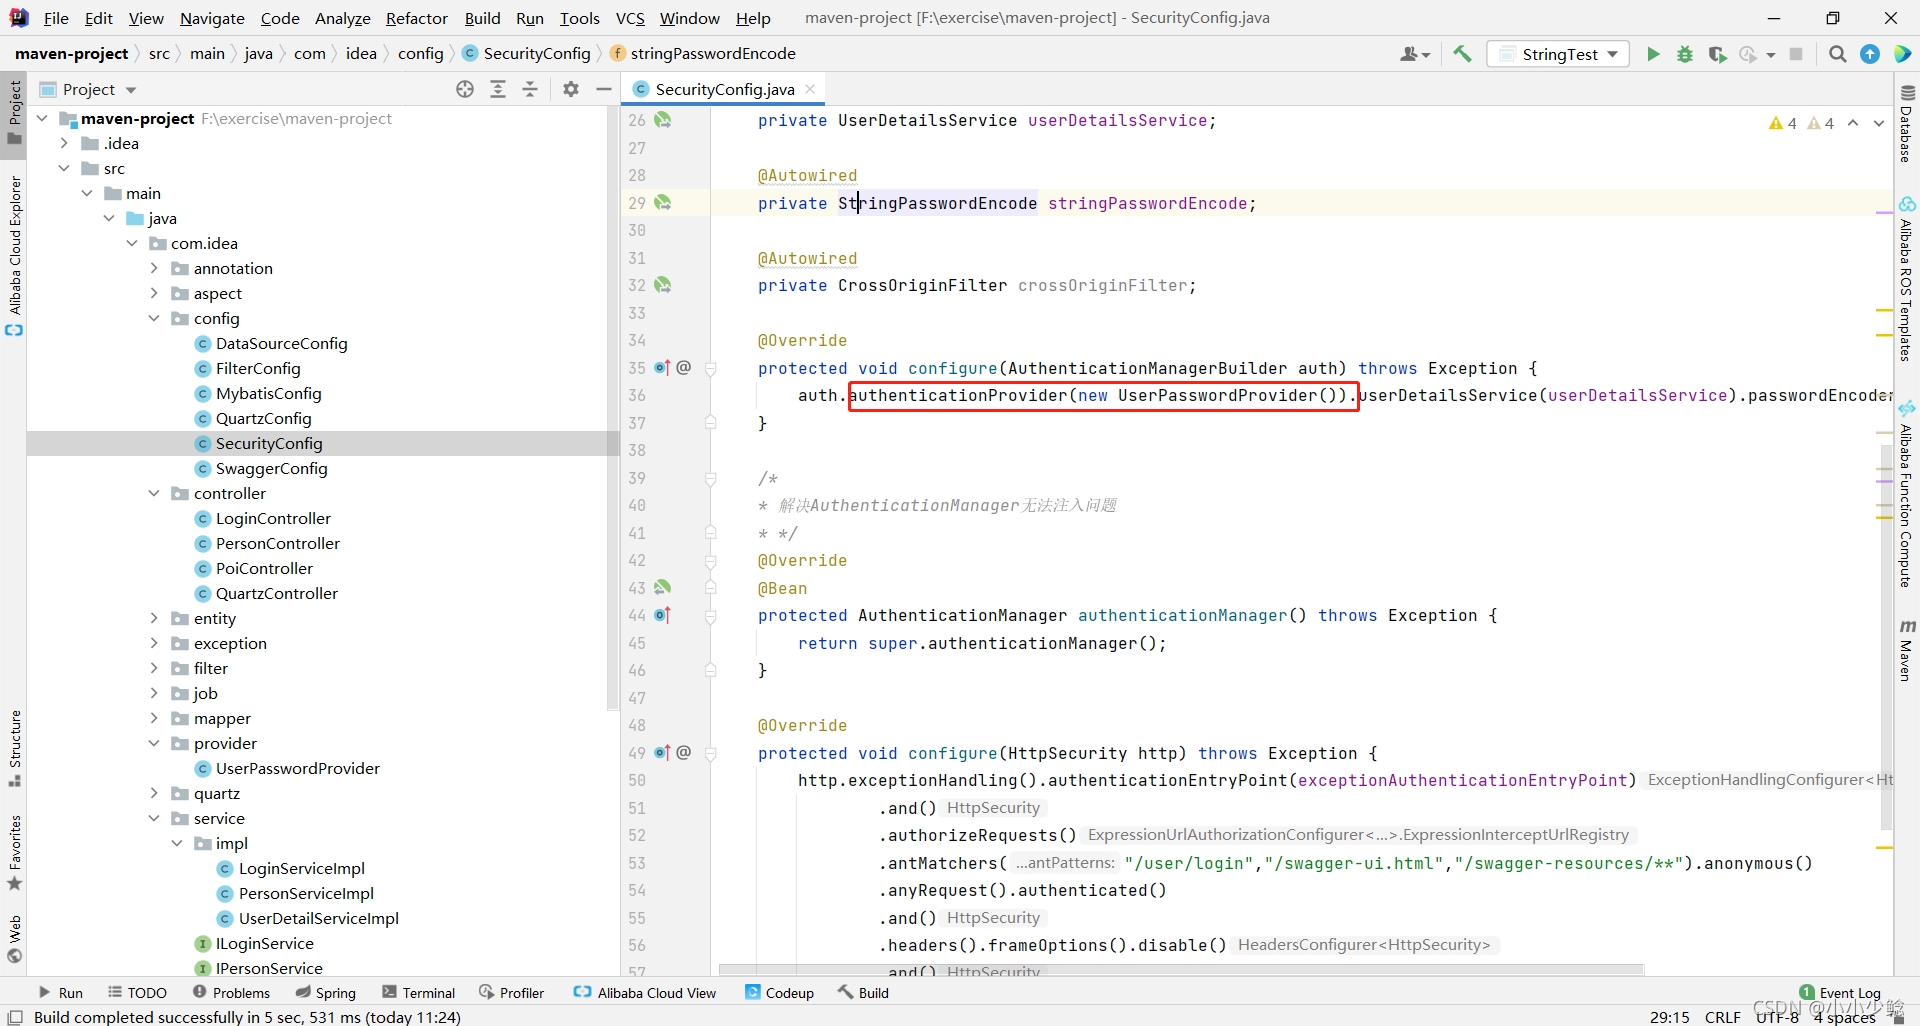The height and width of the screenshot is (1026, 1920).
Task: Go to next highlighted error arrow
Action: pyautogui.click(x=1879, y=123)
